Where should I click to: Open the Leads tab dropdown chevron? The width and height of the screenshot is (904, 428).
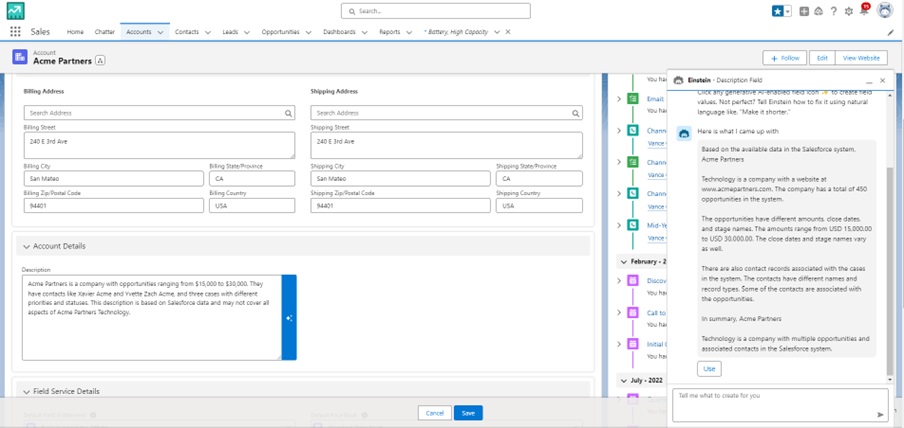click(x=247, y=32)
